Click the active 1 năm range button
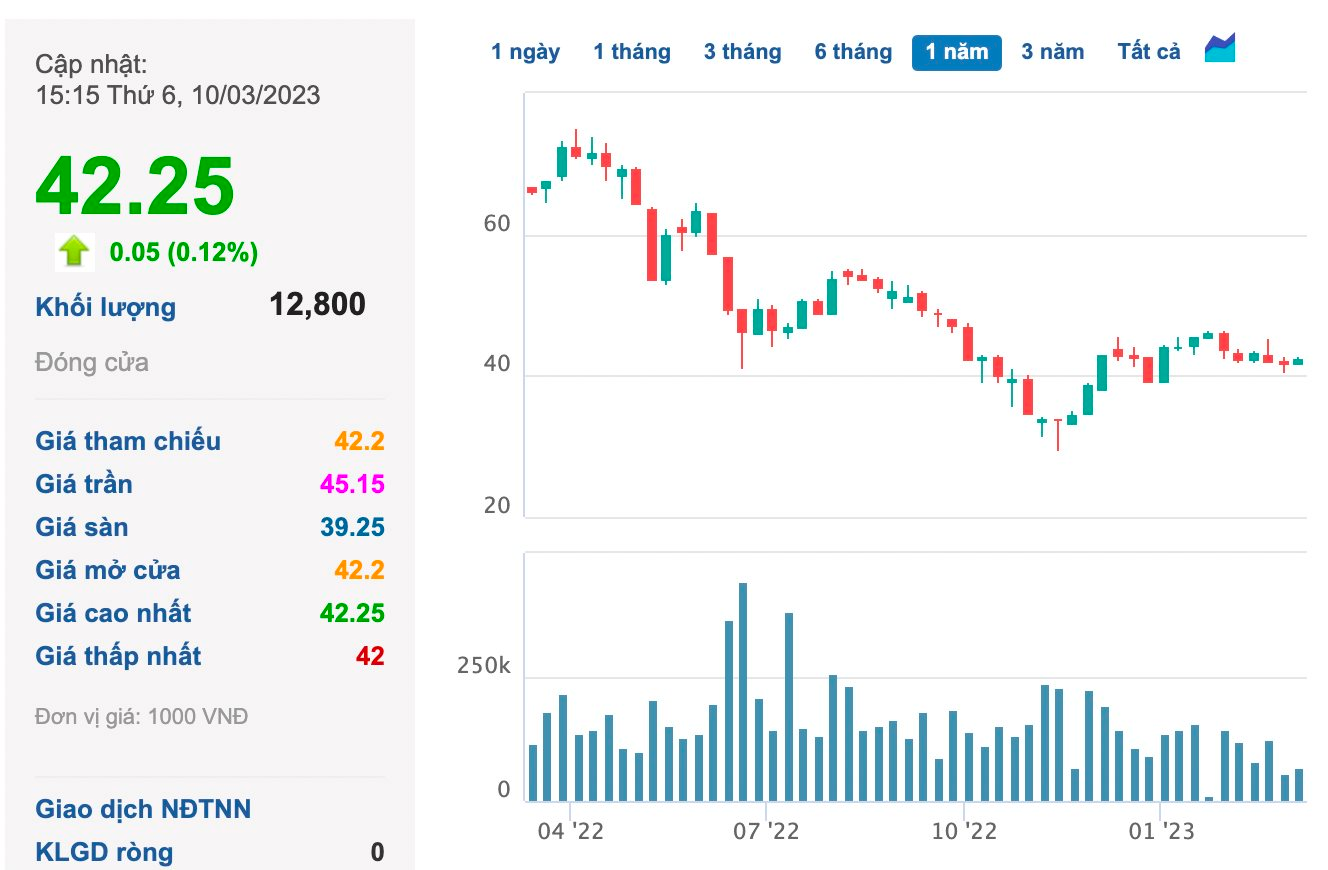The width and height of the screenshot is (1328, 870). tap(957, 52)
